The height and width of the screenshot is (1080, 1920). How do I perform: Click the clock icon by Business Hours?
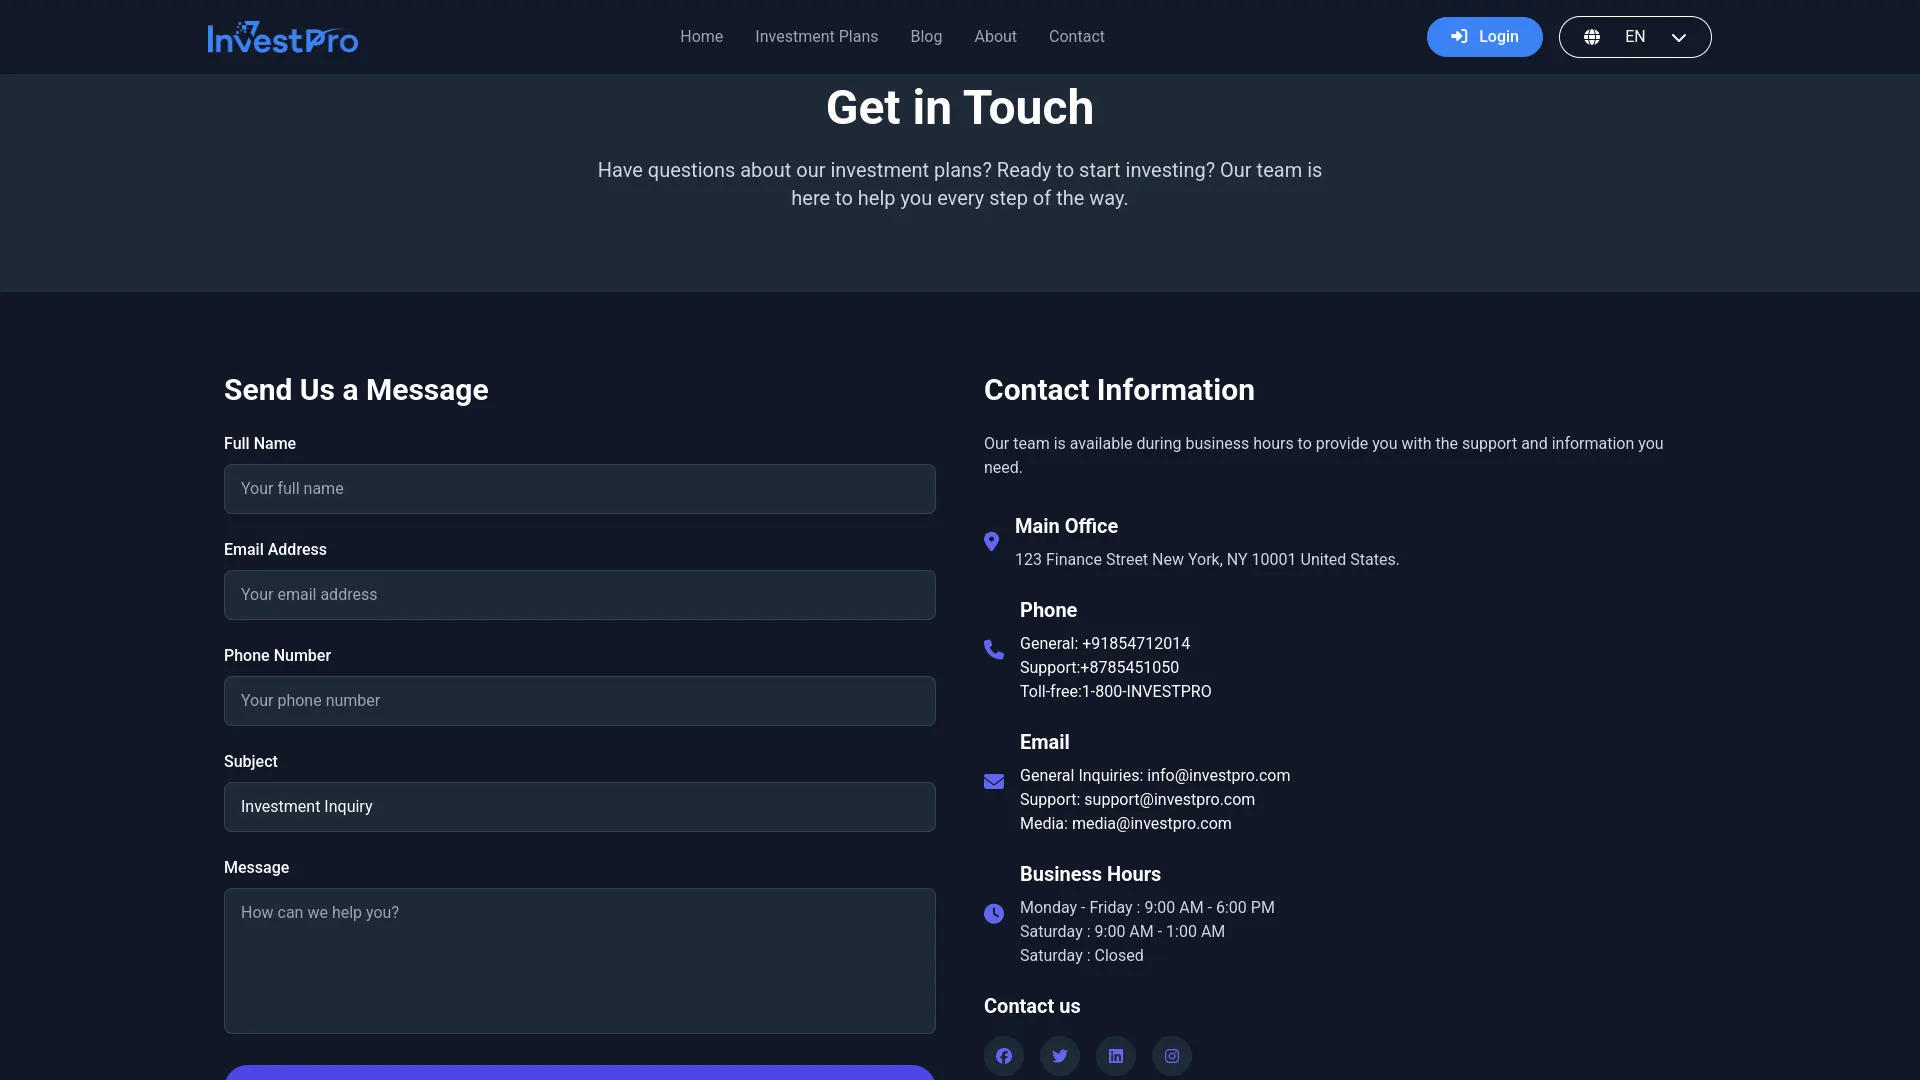coord(993,914)
